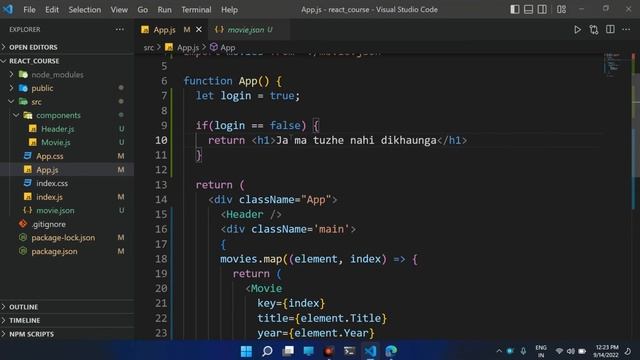Place cursor on 'let login = true;' line

pyautogui.click(x=248, y=96)
